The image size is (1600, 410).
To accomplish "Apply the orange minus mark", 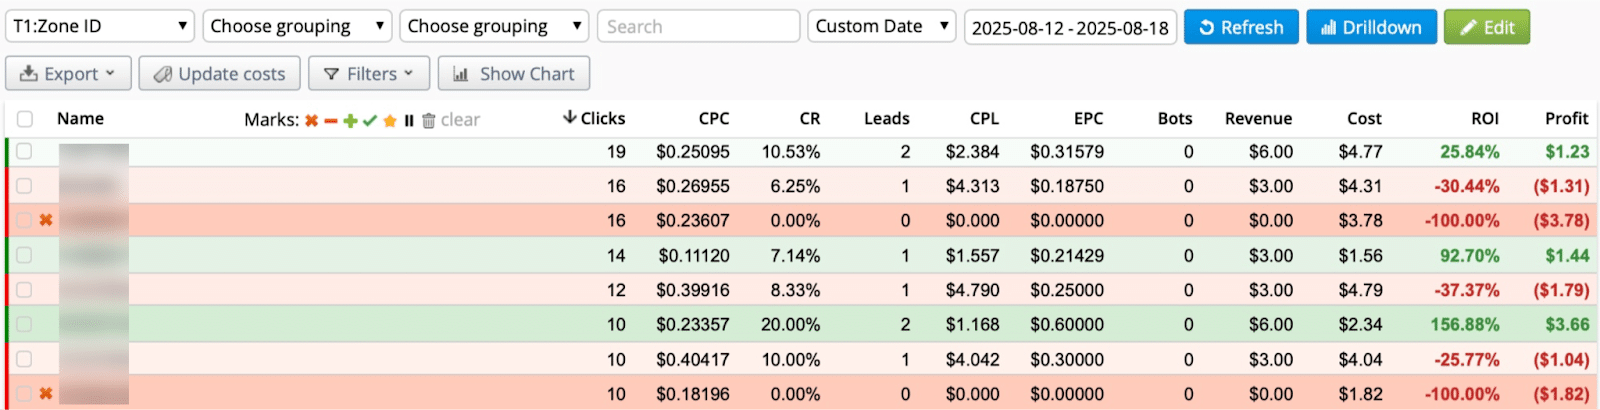I will coord(330,120).
